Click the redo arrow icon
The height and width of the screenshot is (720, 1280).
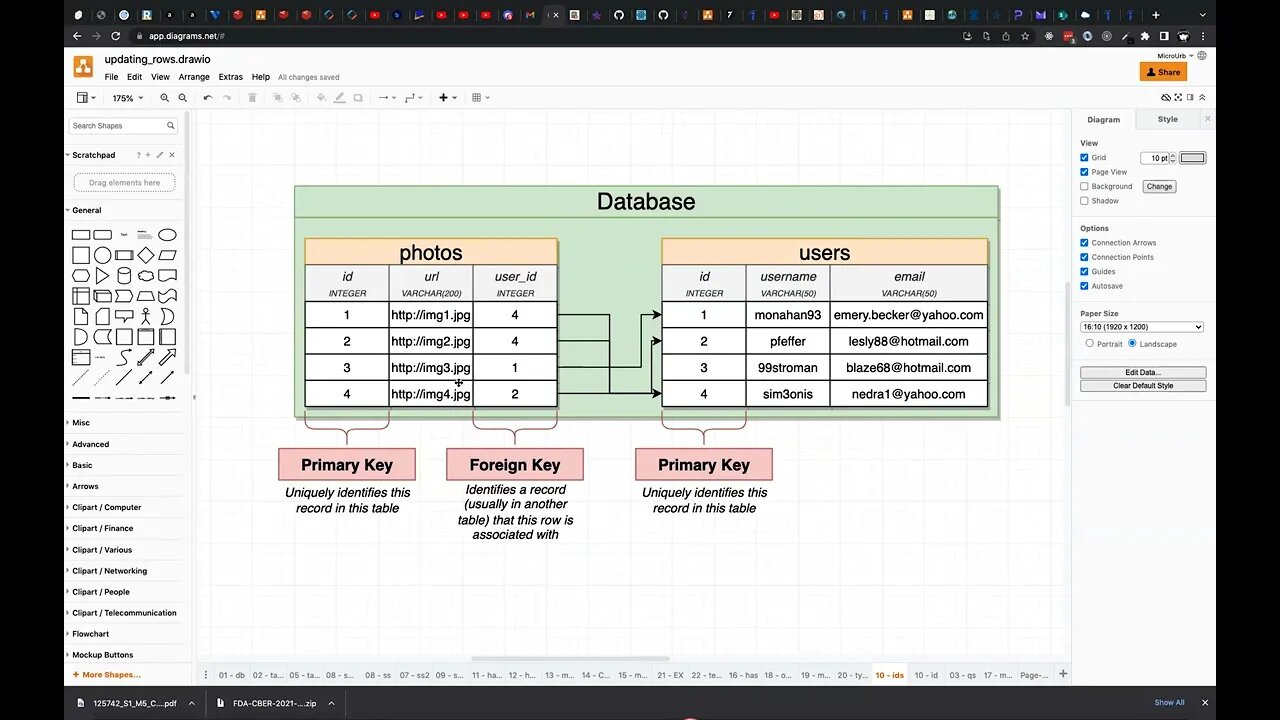pos(226,98)
